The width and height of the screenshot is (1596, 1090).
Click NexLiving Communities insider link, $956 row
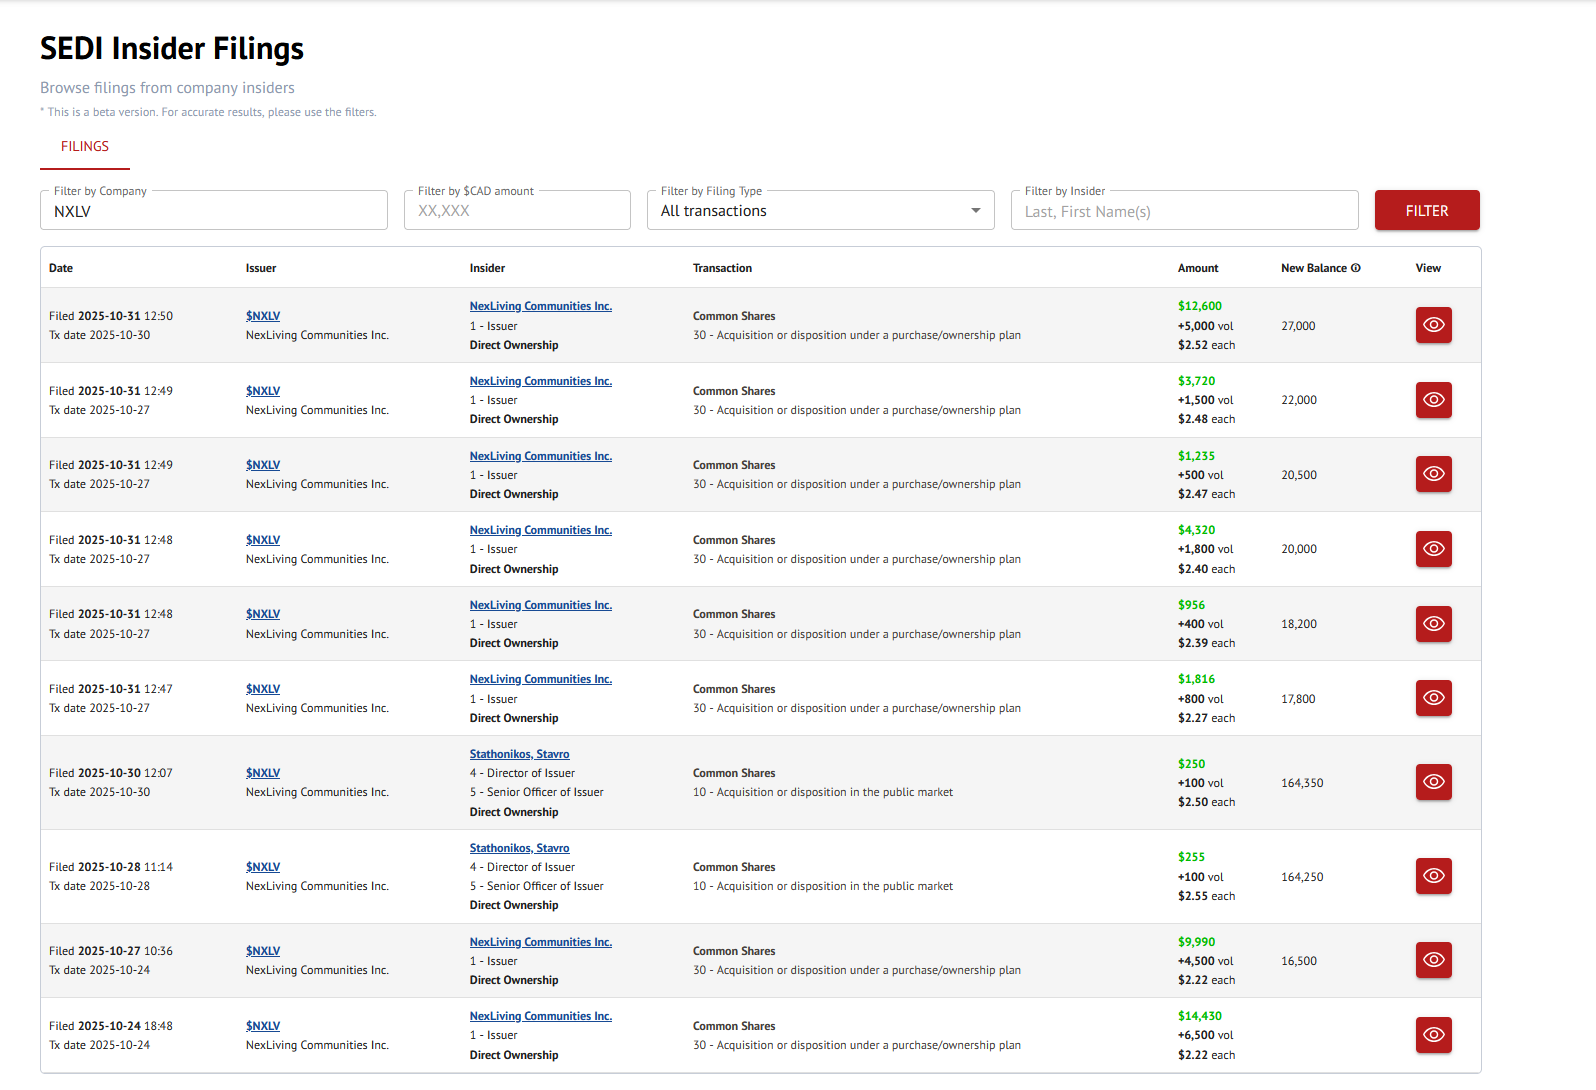(x=541, y=605)
